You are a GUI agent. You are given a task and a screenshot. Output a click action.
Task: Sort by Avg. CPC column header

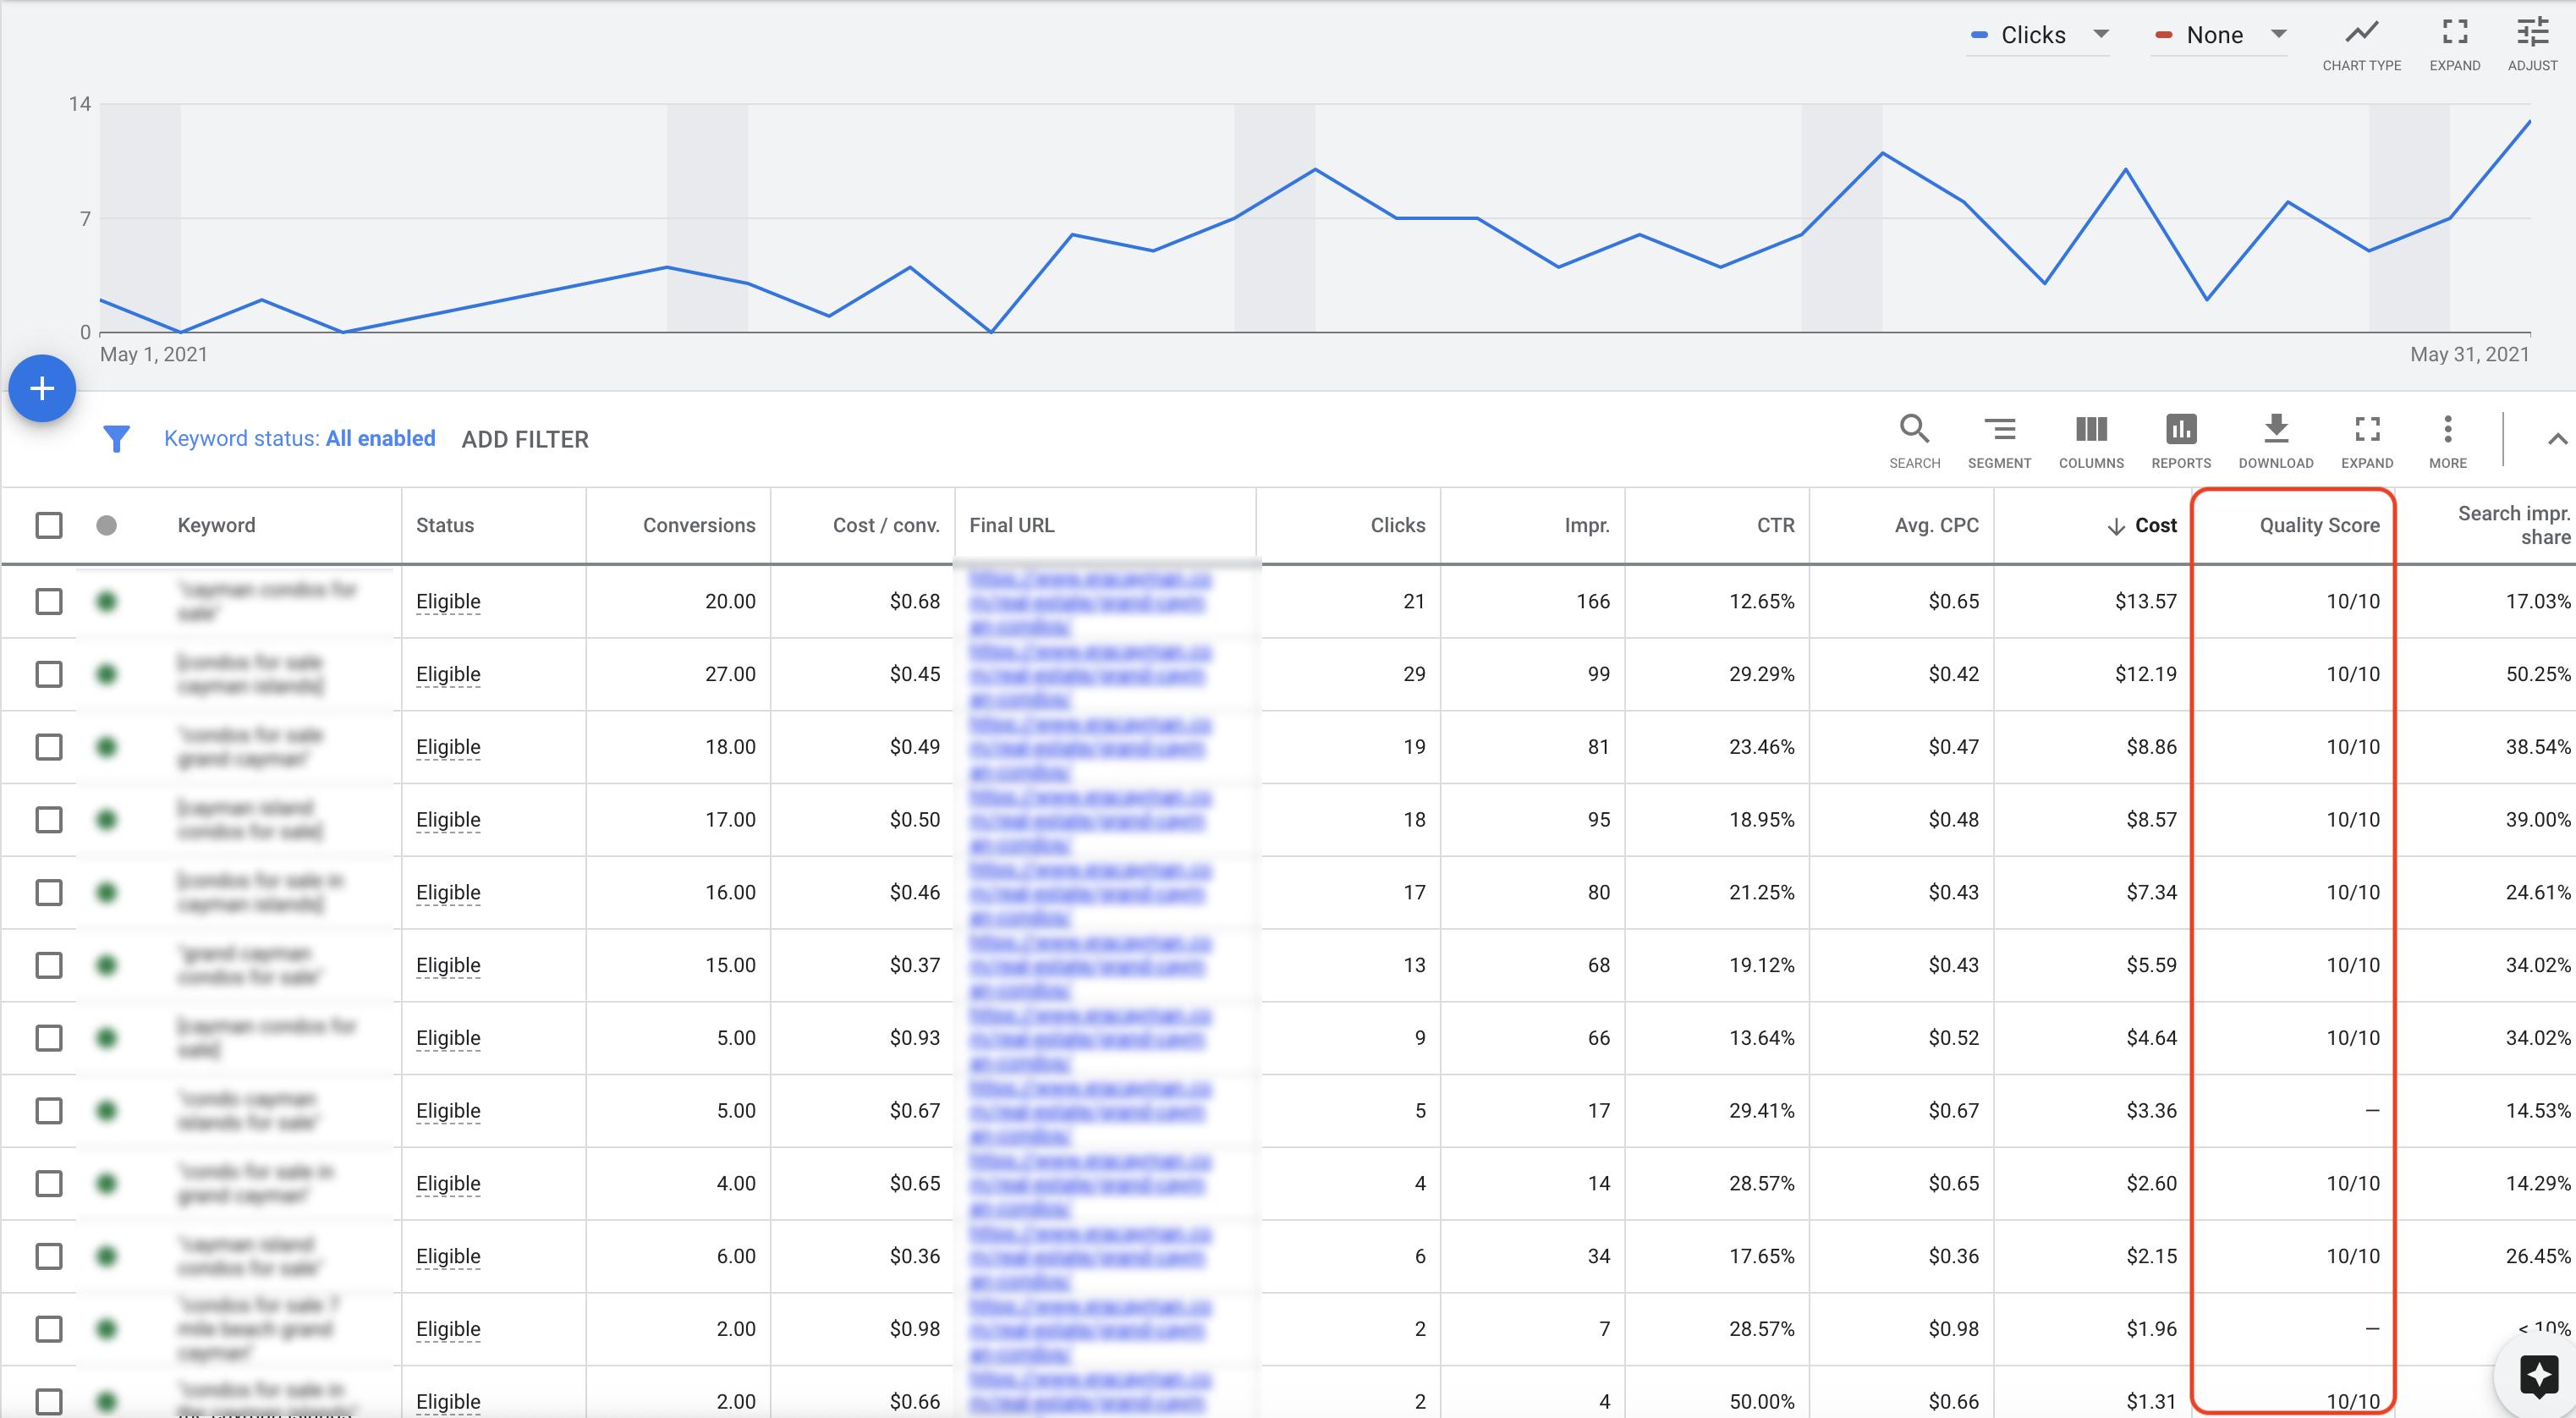1936,525
